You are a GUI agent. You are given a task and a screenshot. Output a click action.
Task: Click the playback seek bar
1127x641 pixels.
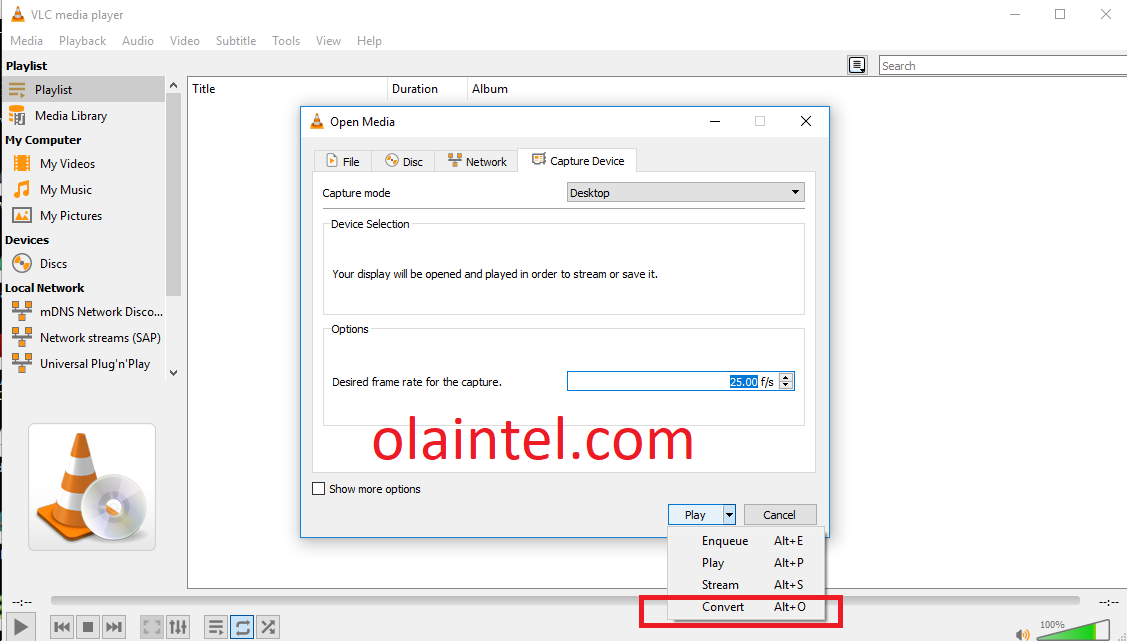[565, 601]
